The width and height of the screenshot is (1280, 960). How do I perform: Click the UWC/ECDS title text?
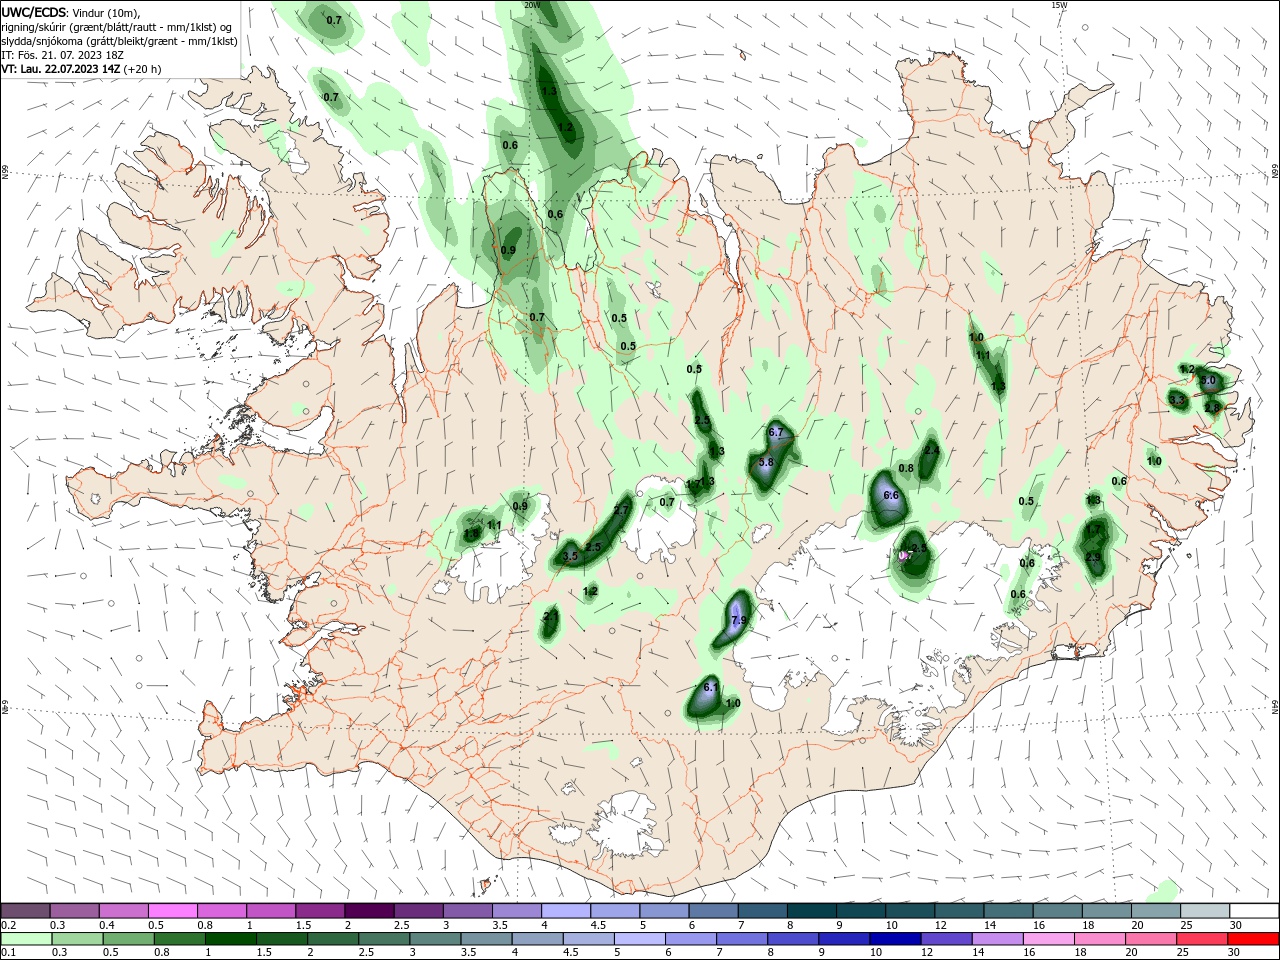pos(35,12)
